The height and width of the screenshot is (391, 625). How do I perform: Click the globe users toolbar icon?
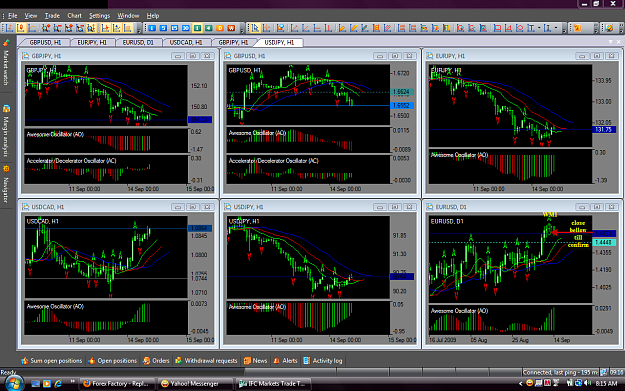[x=609, y=28]
